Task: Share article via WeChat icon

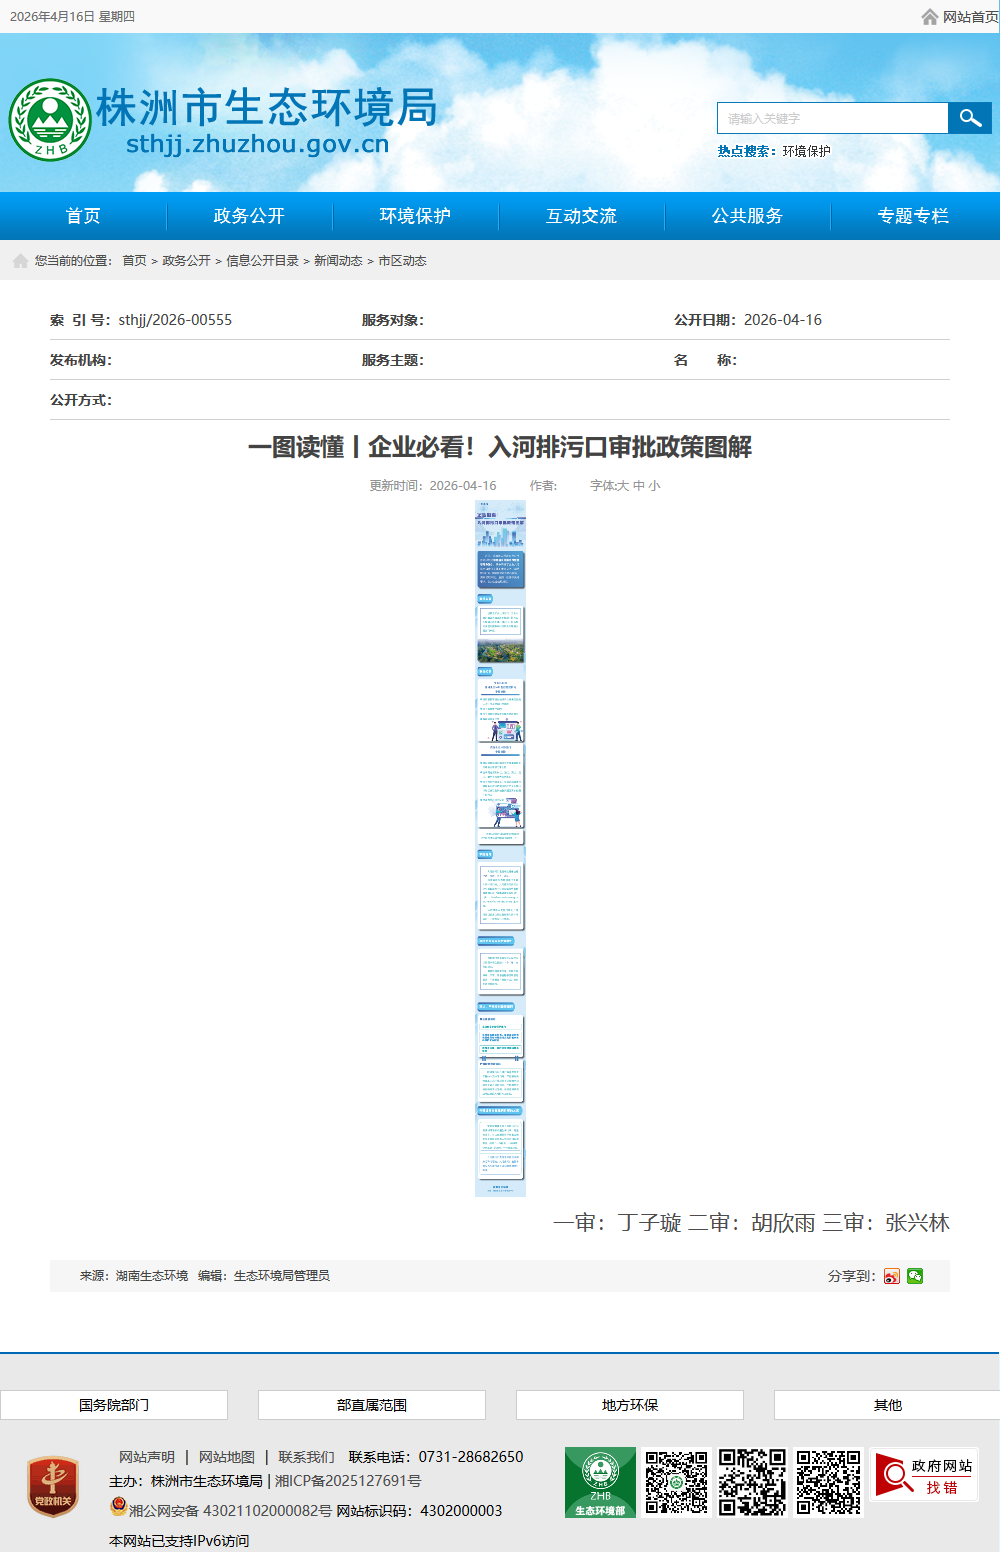Action: tap(915, 1276)
